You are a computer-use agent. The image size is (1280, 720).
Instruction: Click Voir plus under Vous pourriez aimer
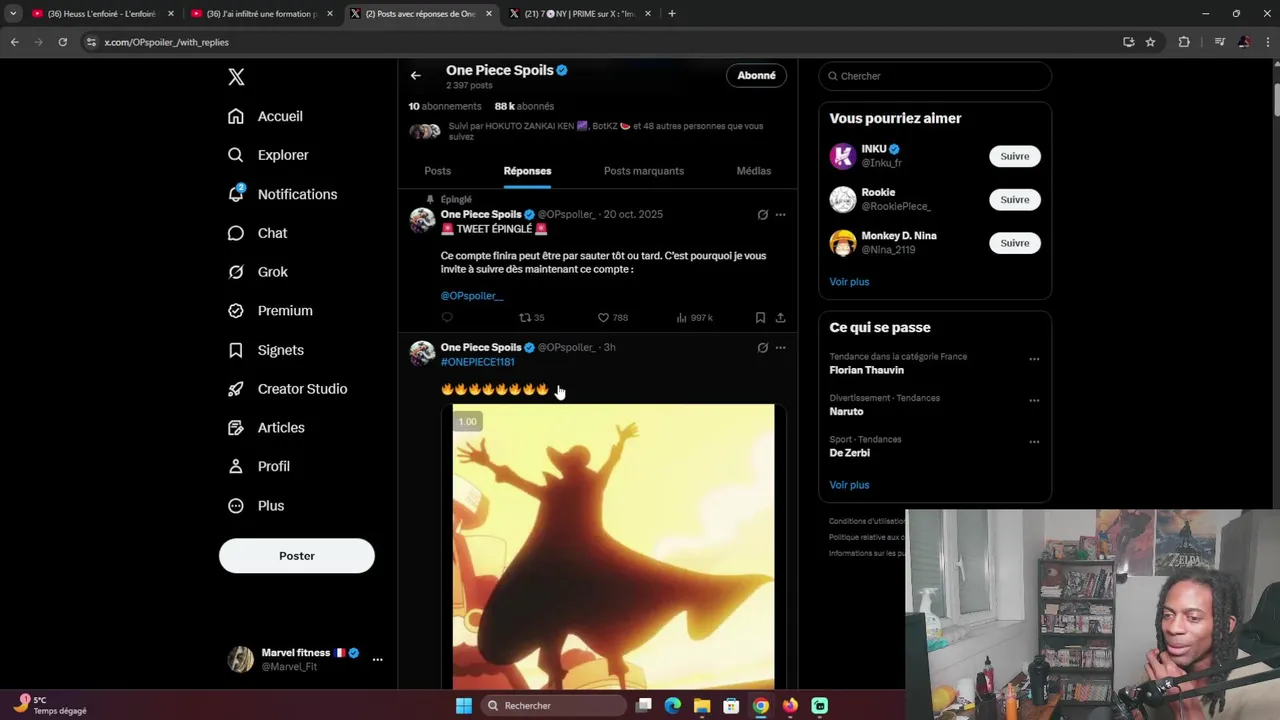coord(849,282)
